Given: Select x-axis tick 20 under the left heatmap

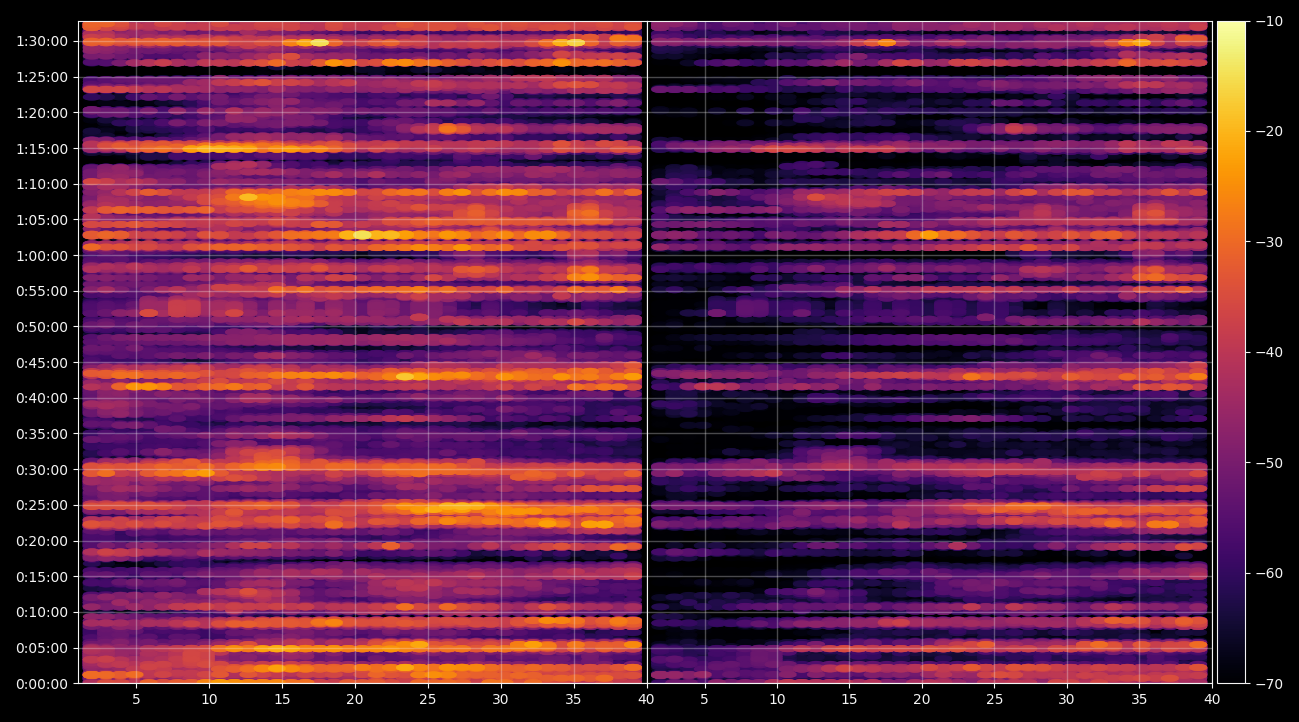Looking at the screenshot, I should [x=355, y=700].
